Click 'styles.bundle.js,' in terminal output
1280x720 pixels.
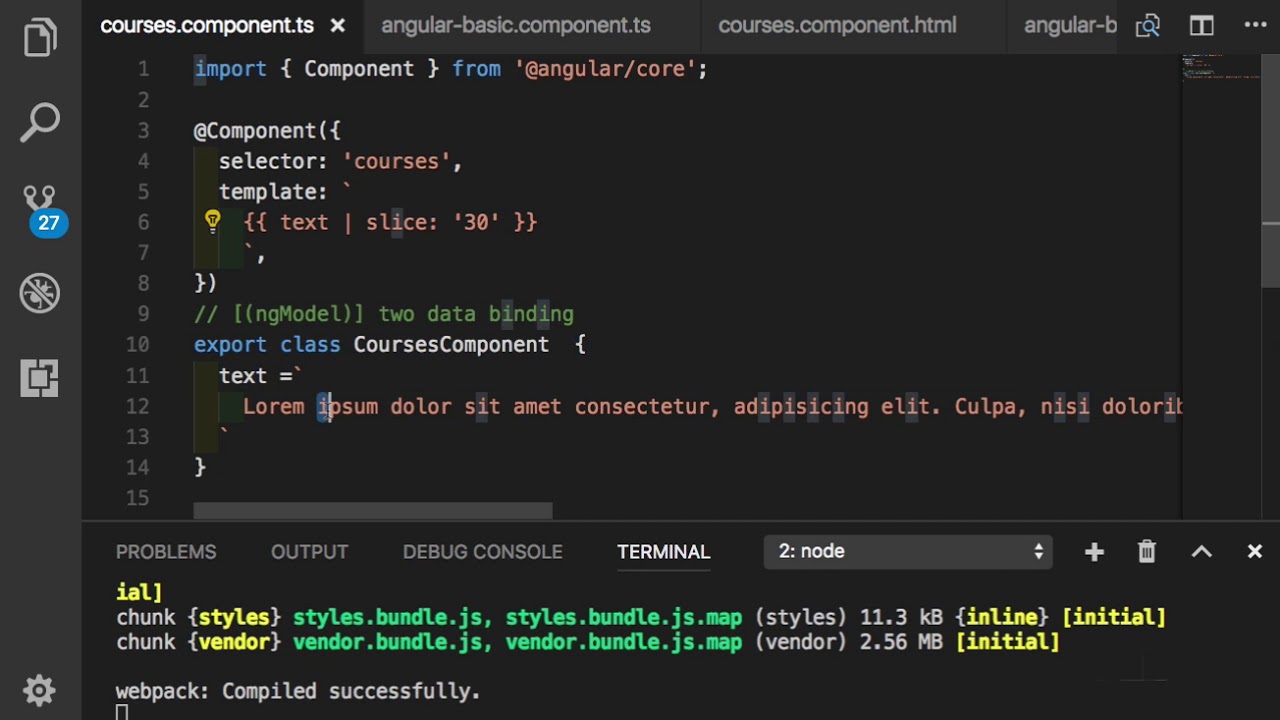click(x=392, y=618)
